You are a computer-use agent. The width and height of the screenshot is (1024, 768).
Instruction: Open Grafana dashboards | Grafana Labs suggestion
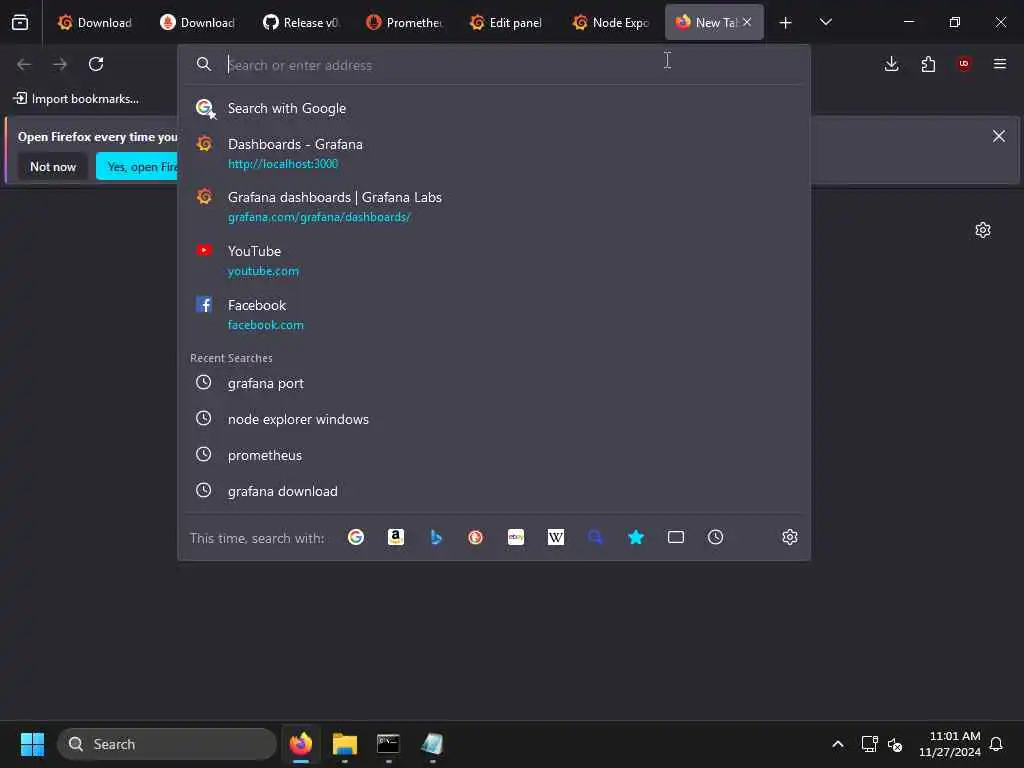[x=494, y=206]
